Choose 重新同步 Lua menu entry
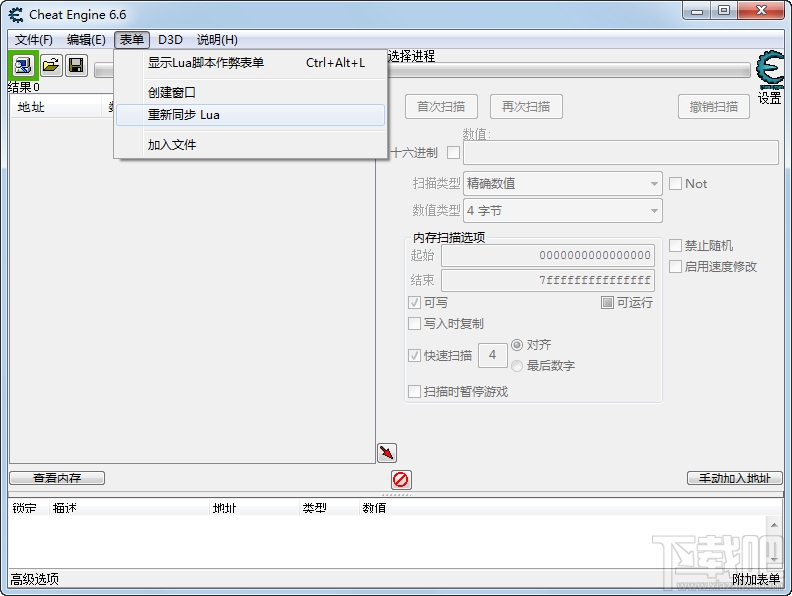Image resolution: width=792 pixels, height=596 pixels. click(x=251, y=115)
